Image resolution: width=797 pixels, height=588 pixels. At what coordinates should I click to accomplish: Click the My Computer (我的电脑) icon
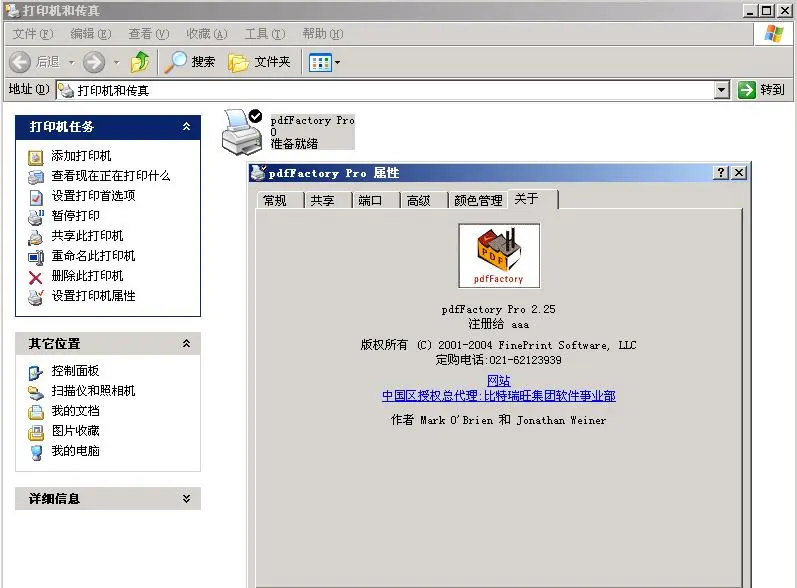35,452
